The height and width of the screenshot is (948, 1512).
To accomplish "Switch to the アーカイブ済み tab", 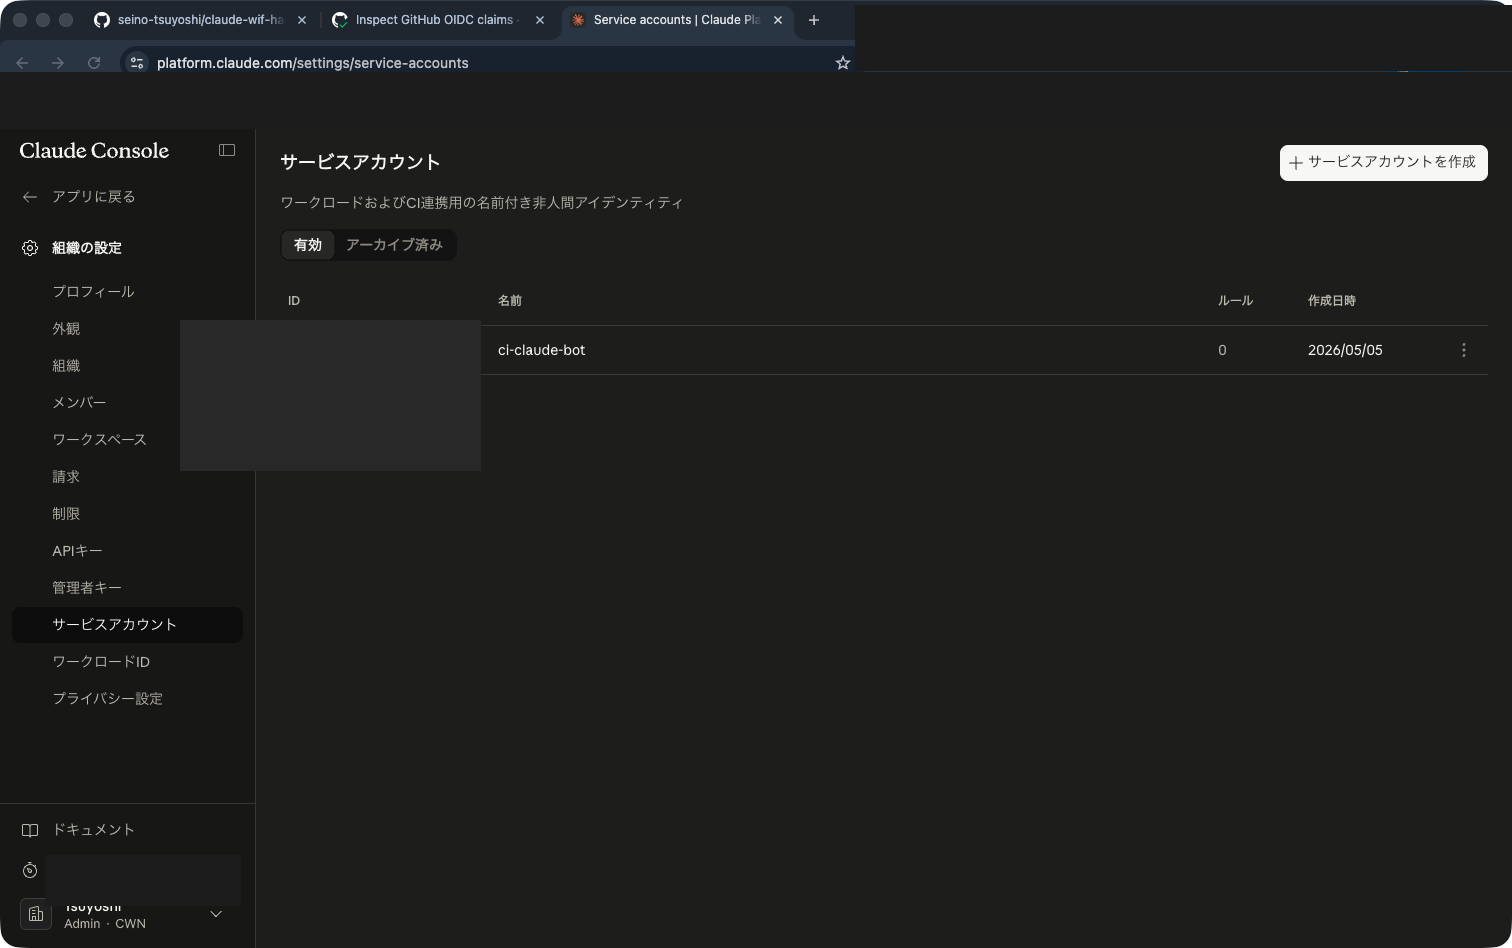I will click(x=394, y=245).
